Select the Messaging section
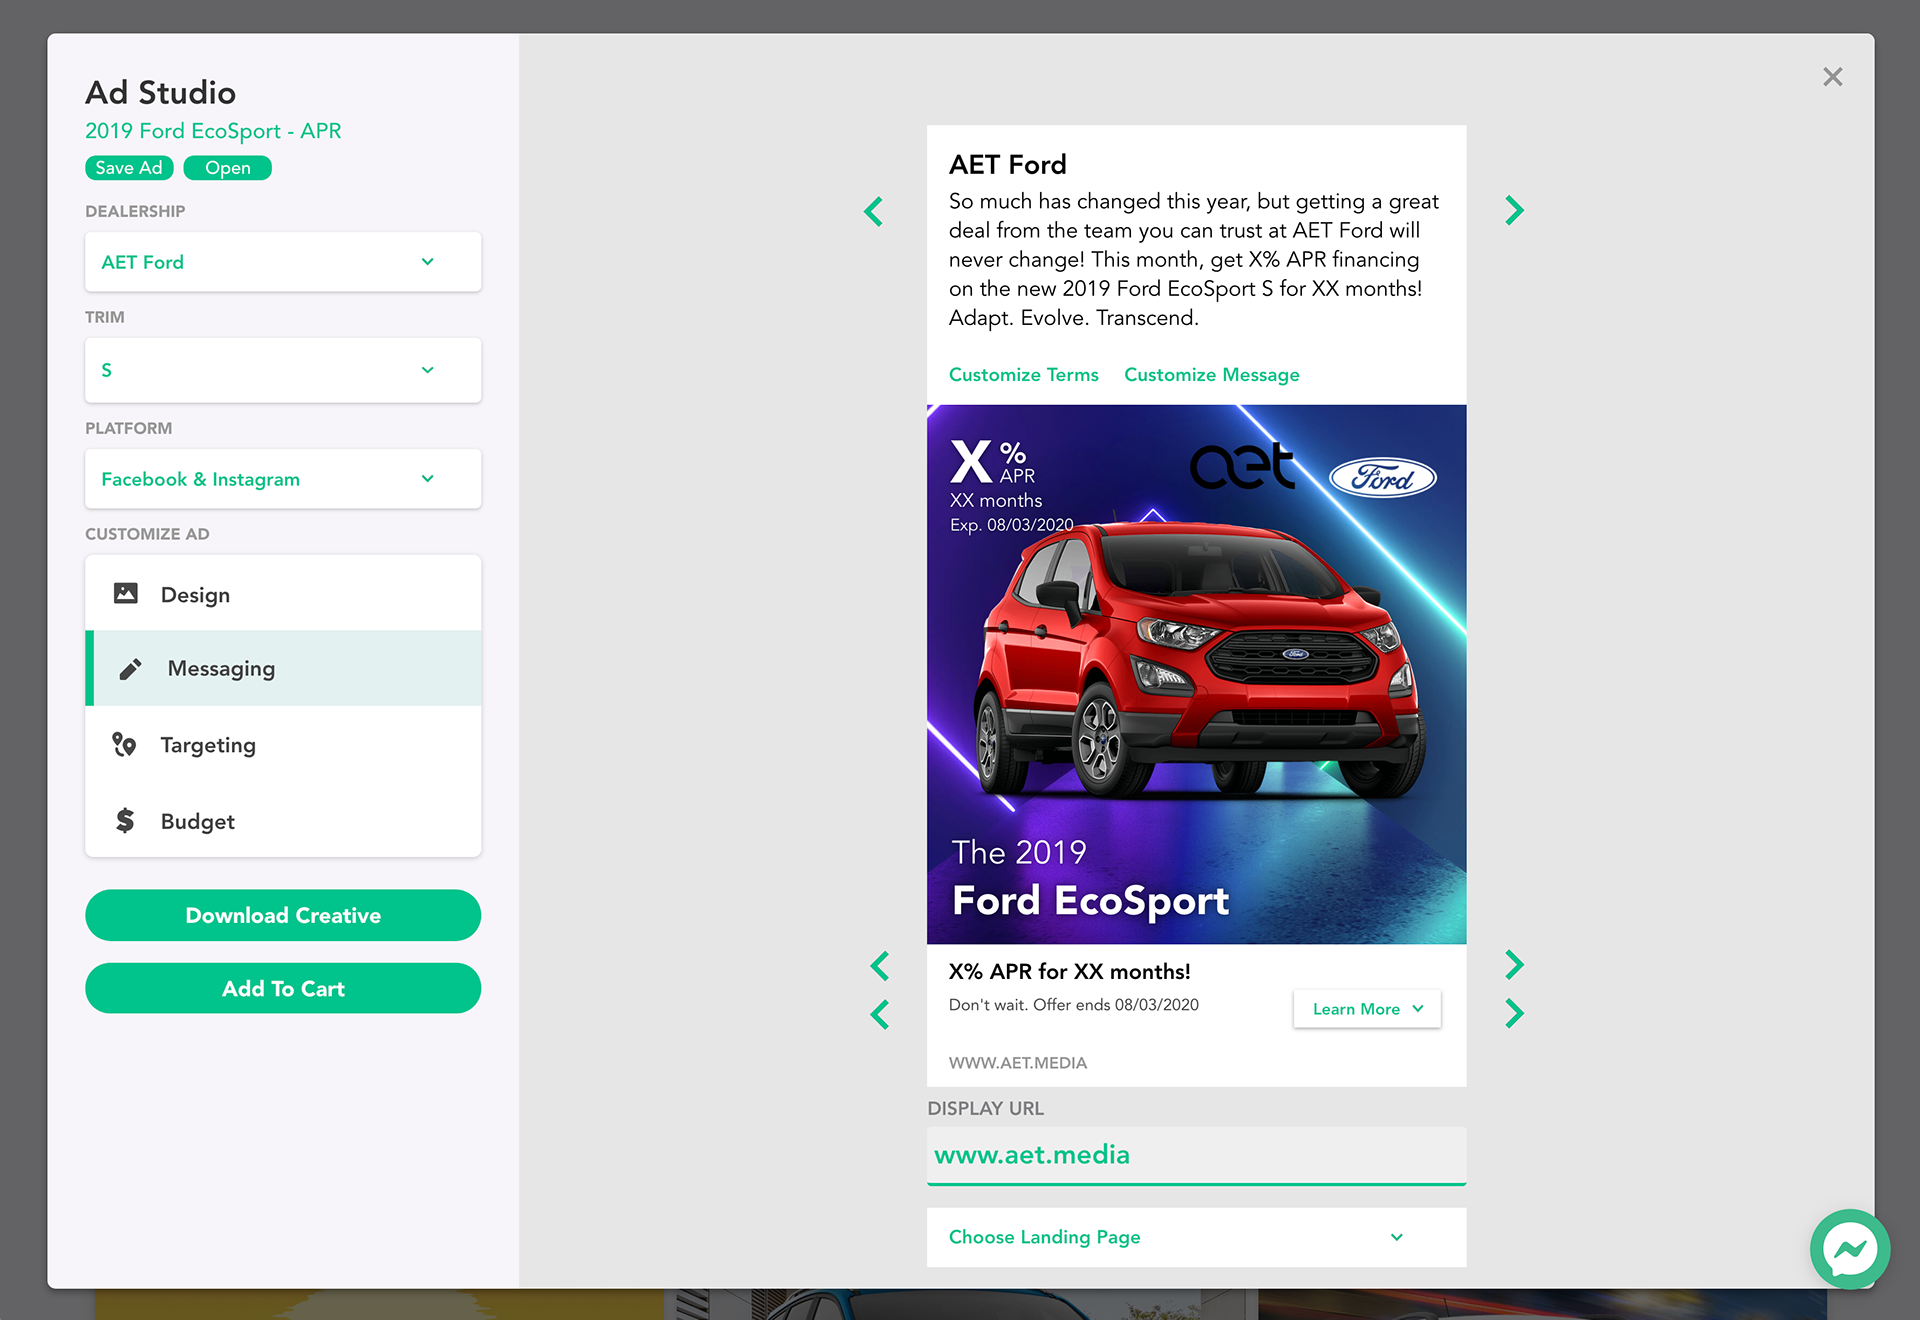 [x=283, y=669]
